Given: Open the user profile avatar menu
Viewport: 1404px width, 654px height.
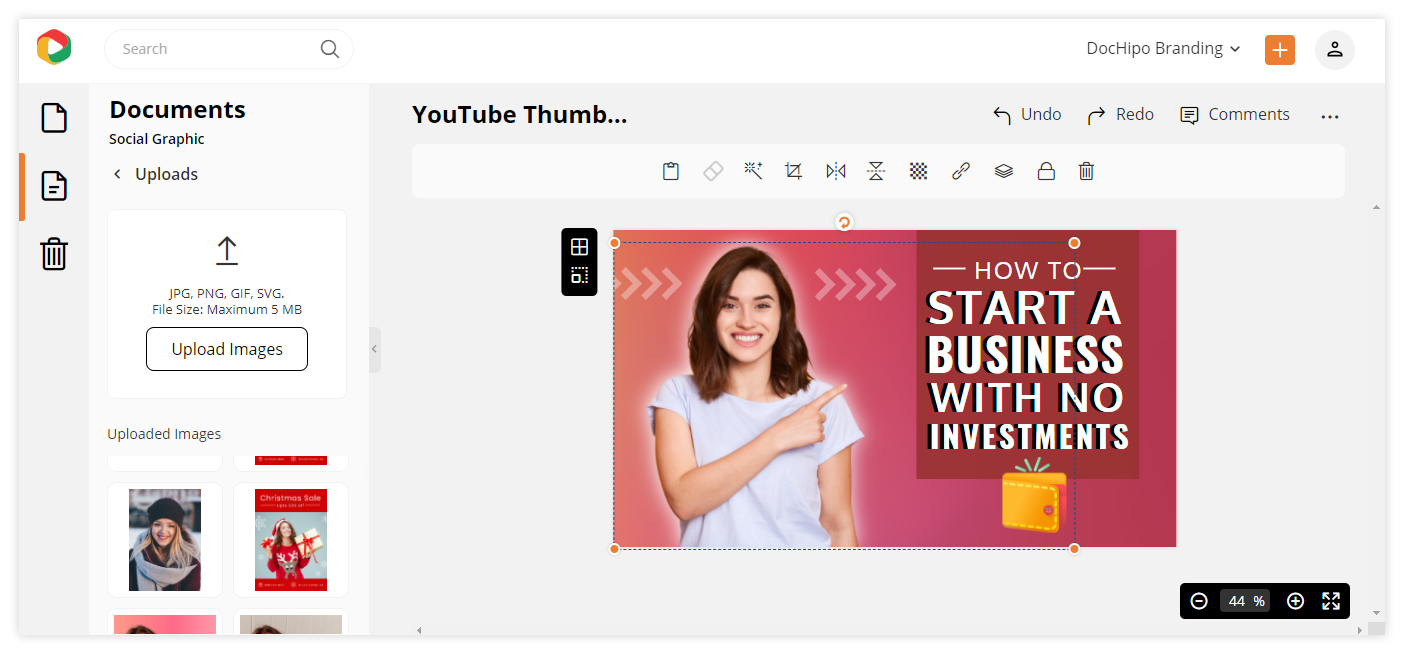Looking at the screenshot, I should [1335, 50].
